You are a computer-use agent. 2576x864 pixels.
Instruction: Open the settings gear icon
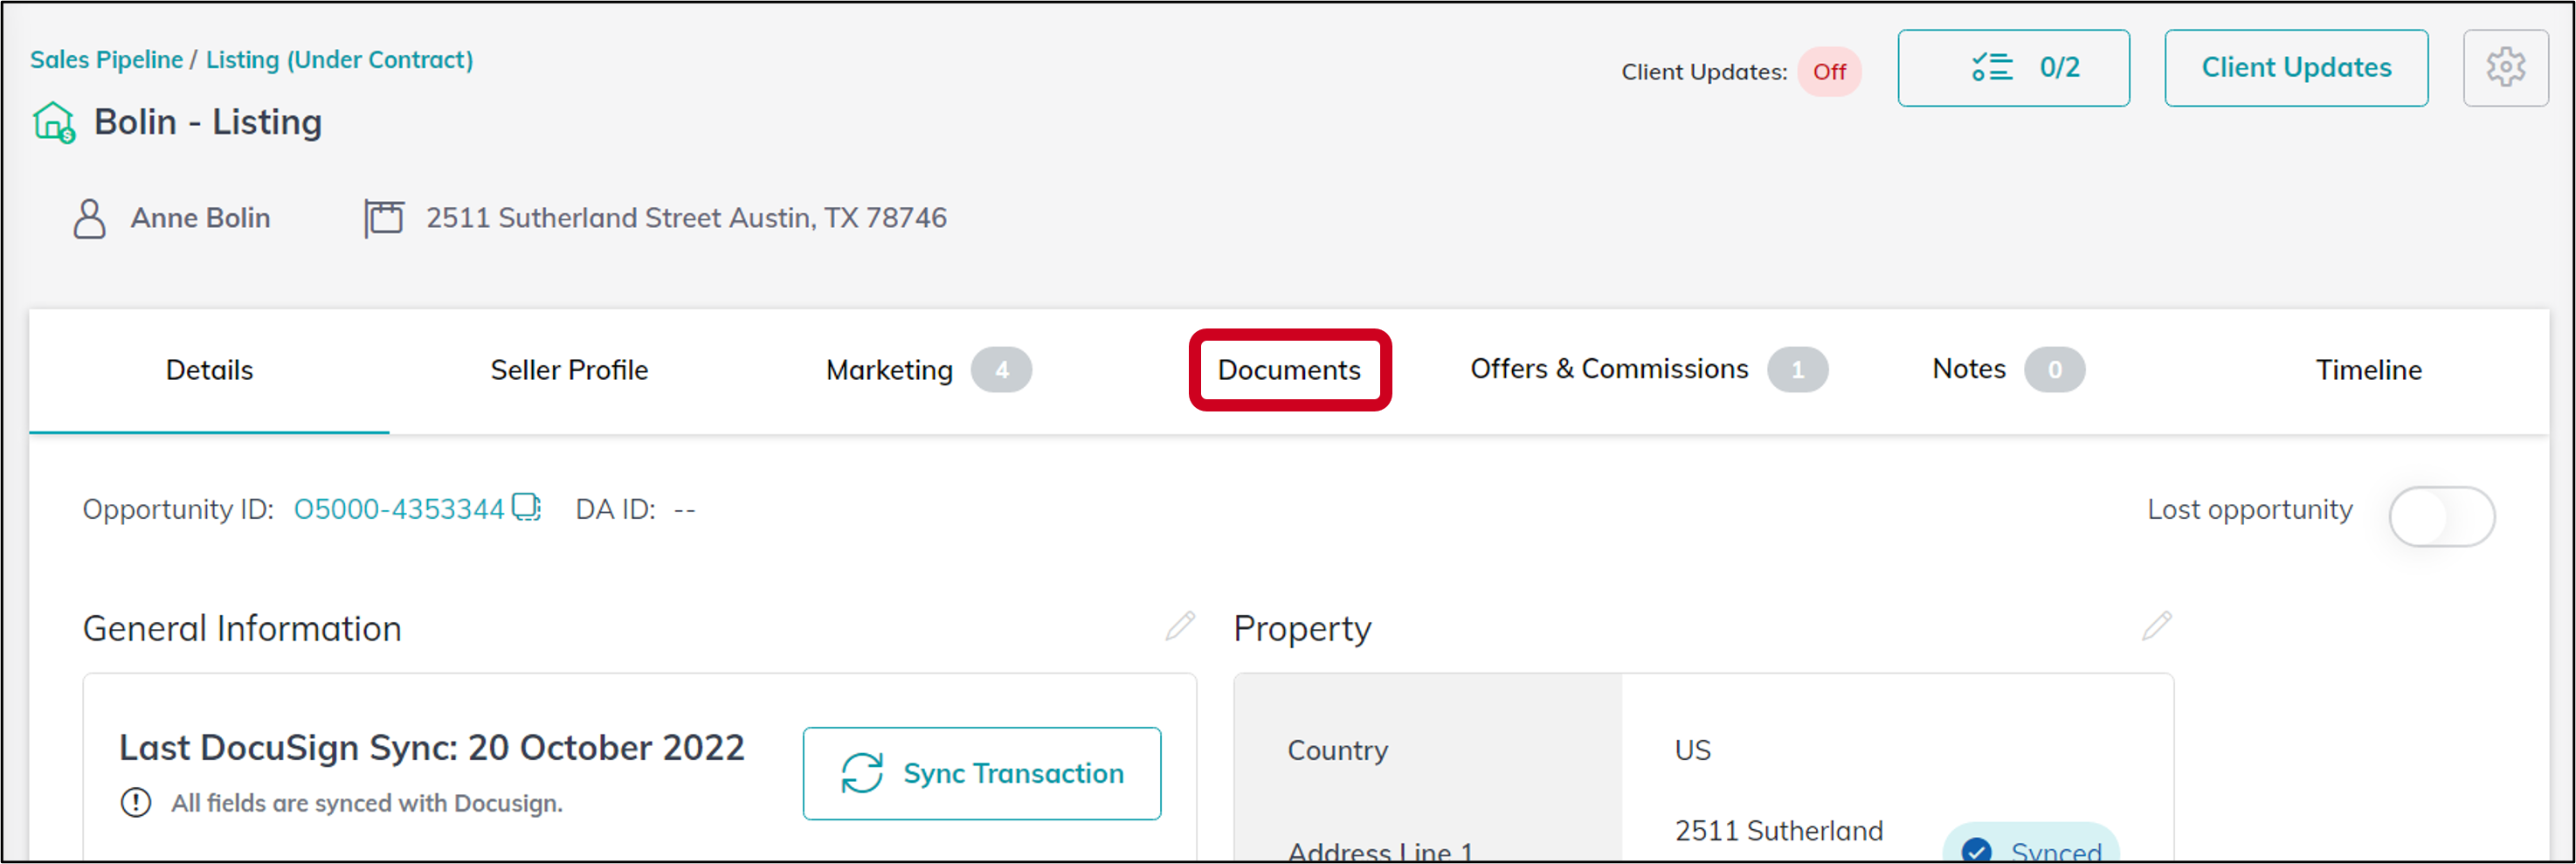2505,68
